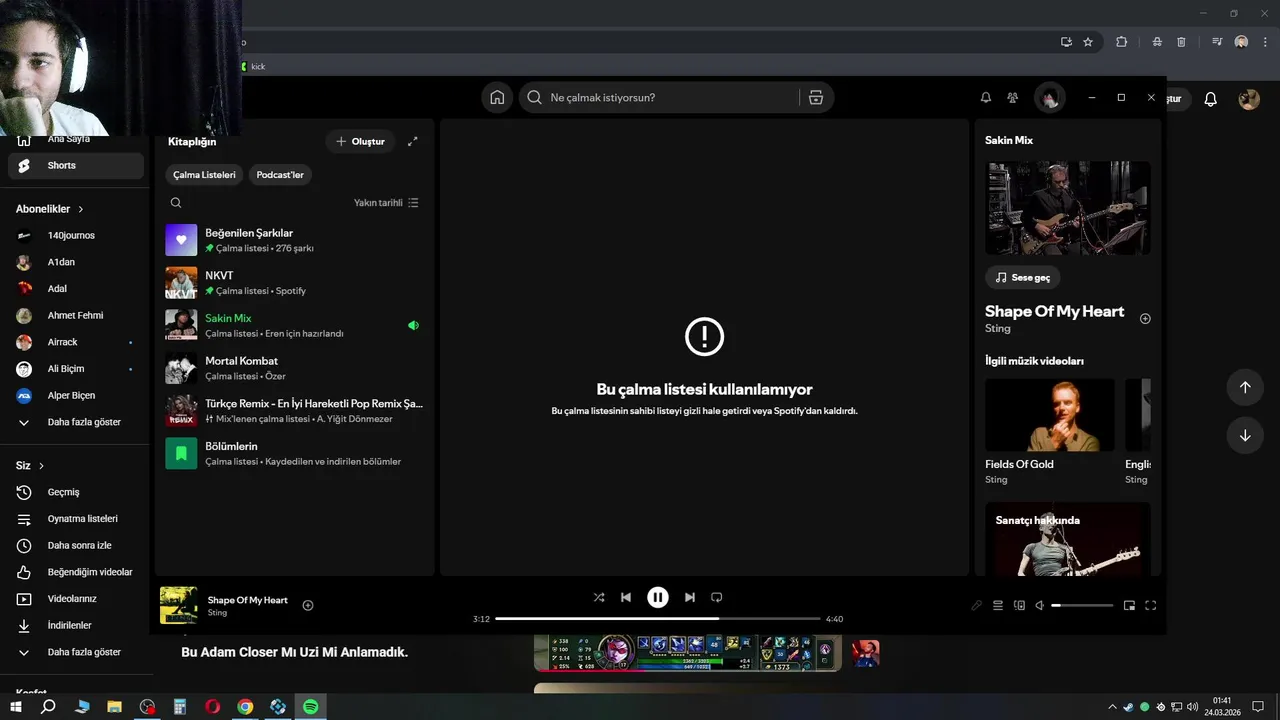Filter library by Podcast'ler
Image resolution: width=1280 pixels, height=720 pixels.
[x=280, y=175]
